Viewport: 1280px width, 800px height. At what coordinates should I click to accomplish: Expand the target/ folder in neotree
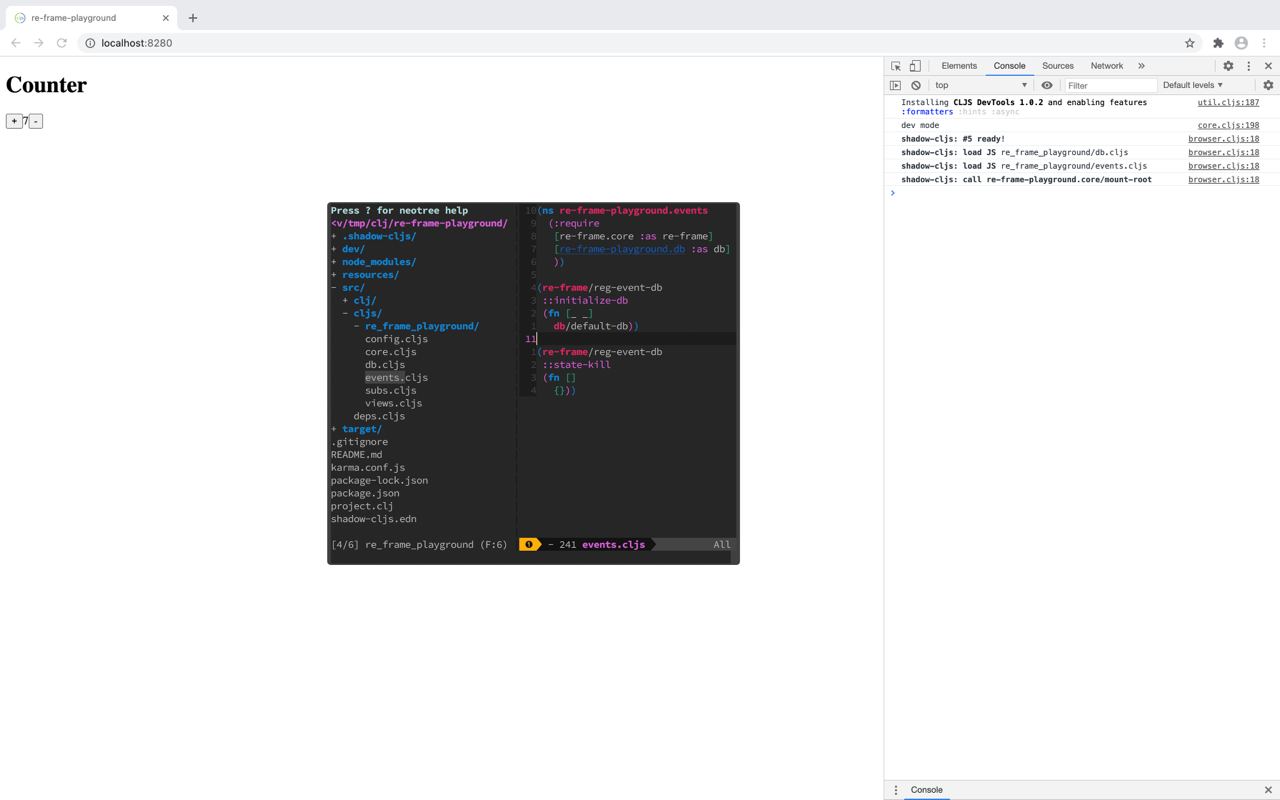click(x=356, y=429)
